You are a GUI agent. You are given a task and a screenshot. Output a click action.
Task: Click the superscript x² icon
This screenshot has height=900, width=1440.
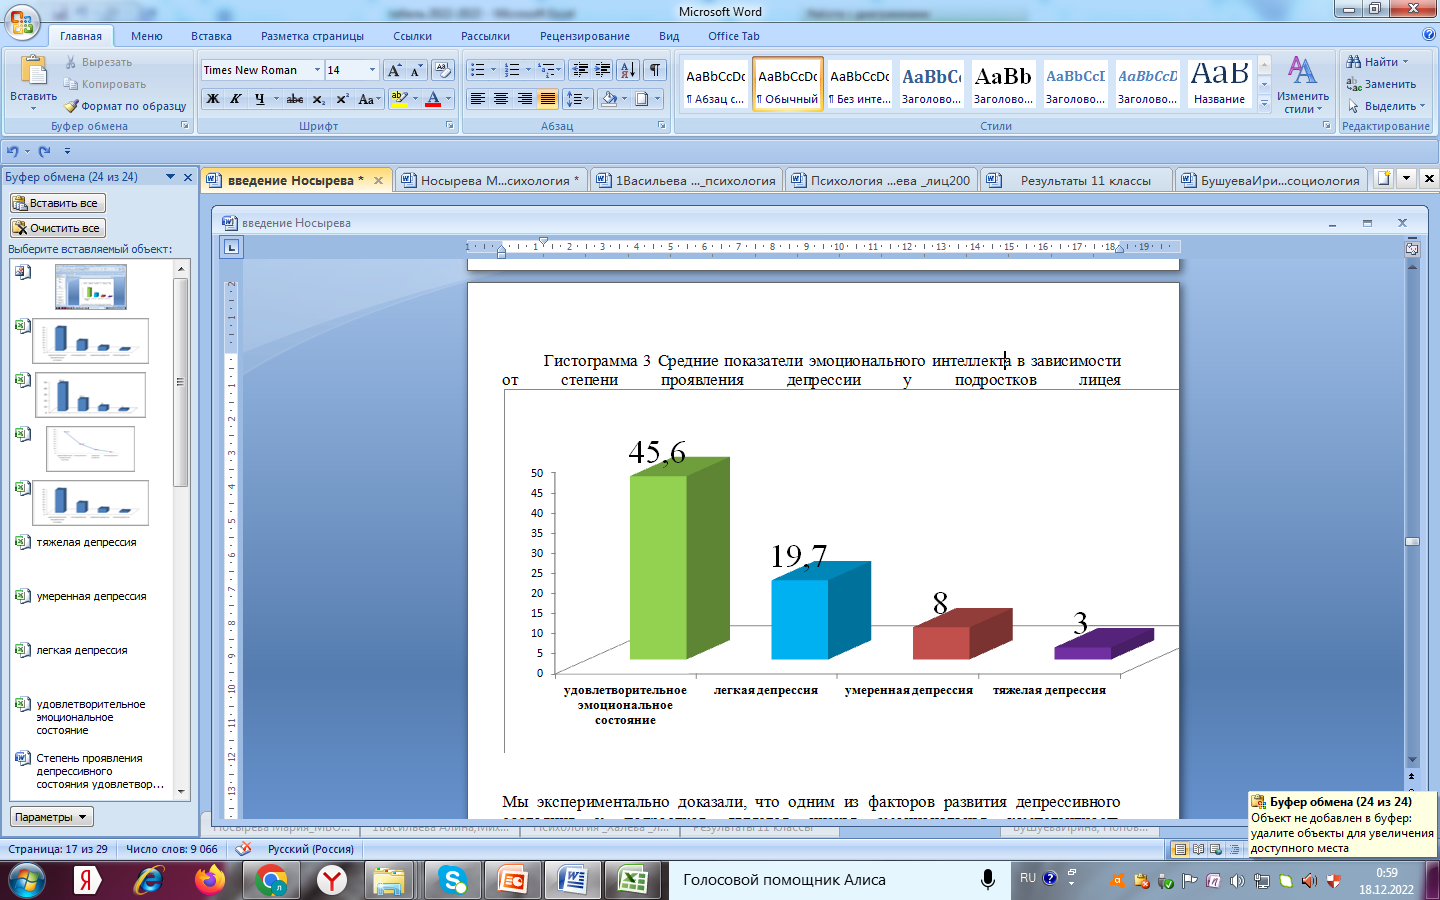[x=342, y=99]
